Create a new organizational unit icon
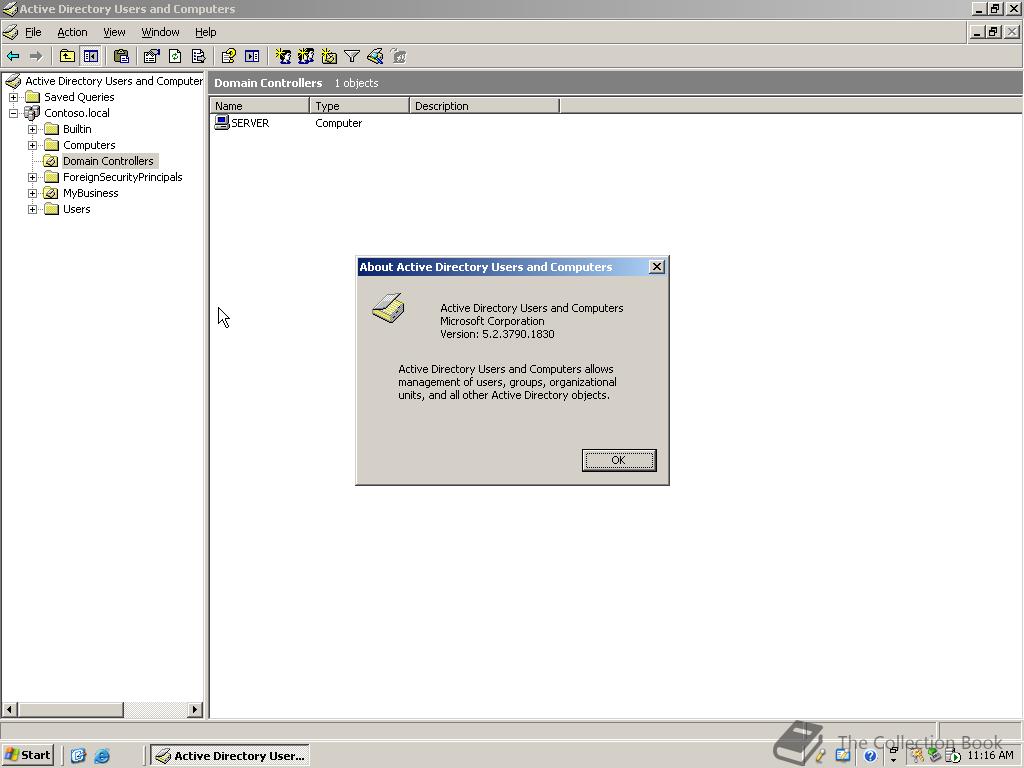The image size is (1024, 768). 329,57
